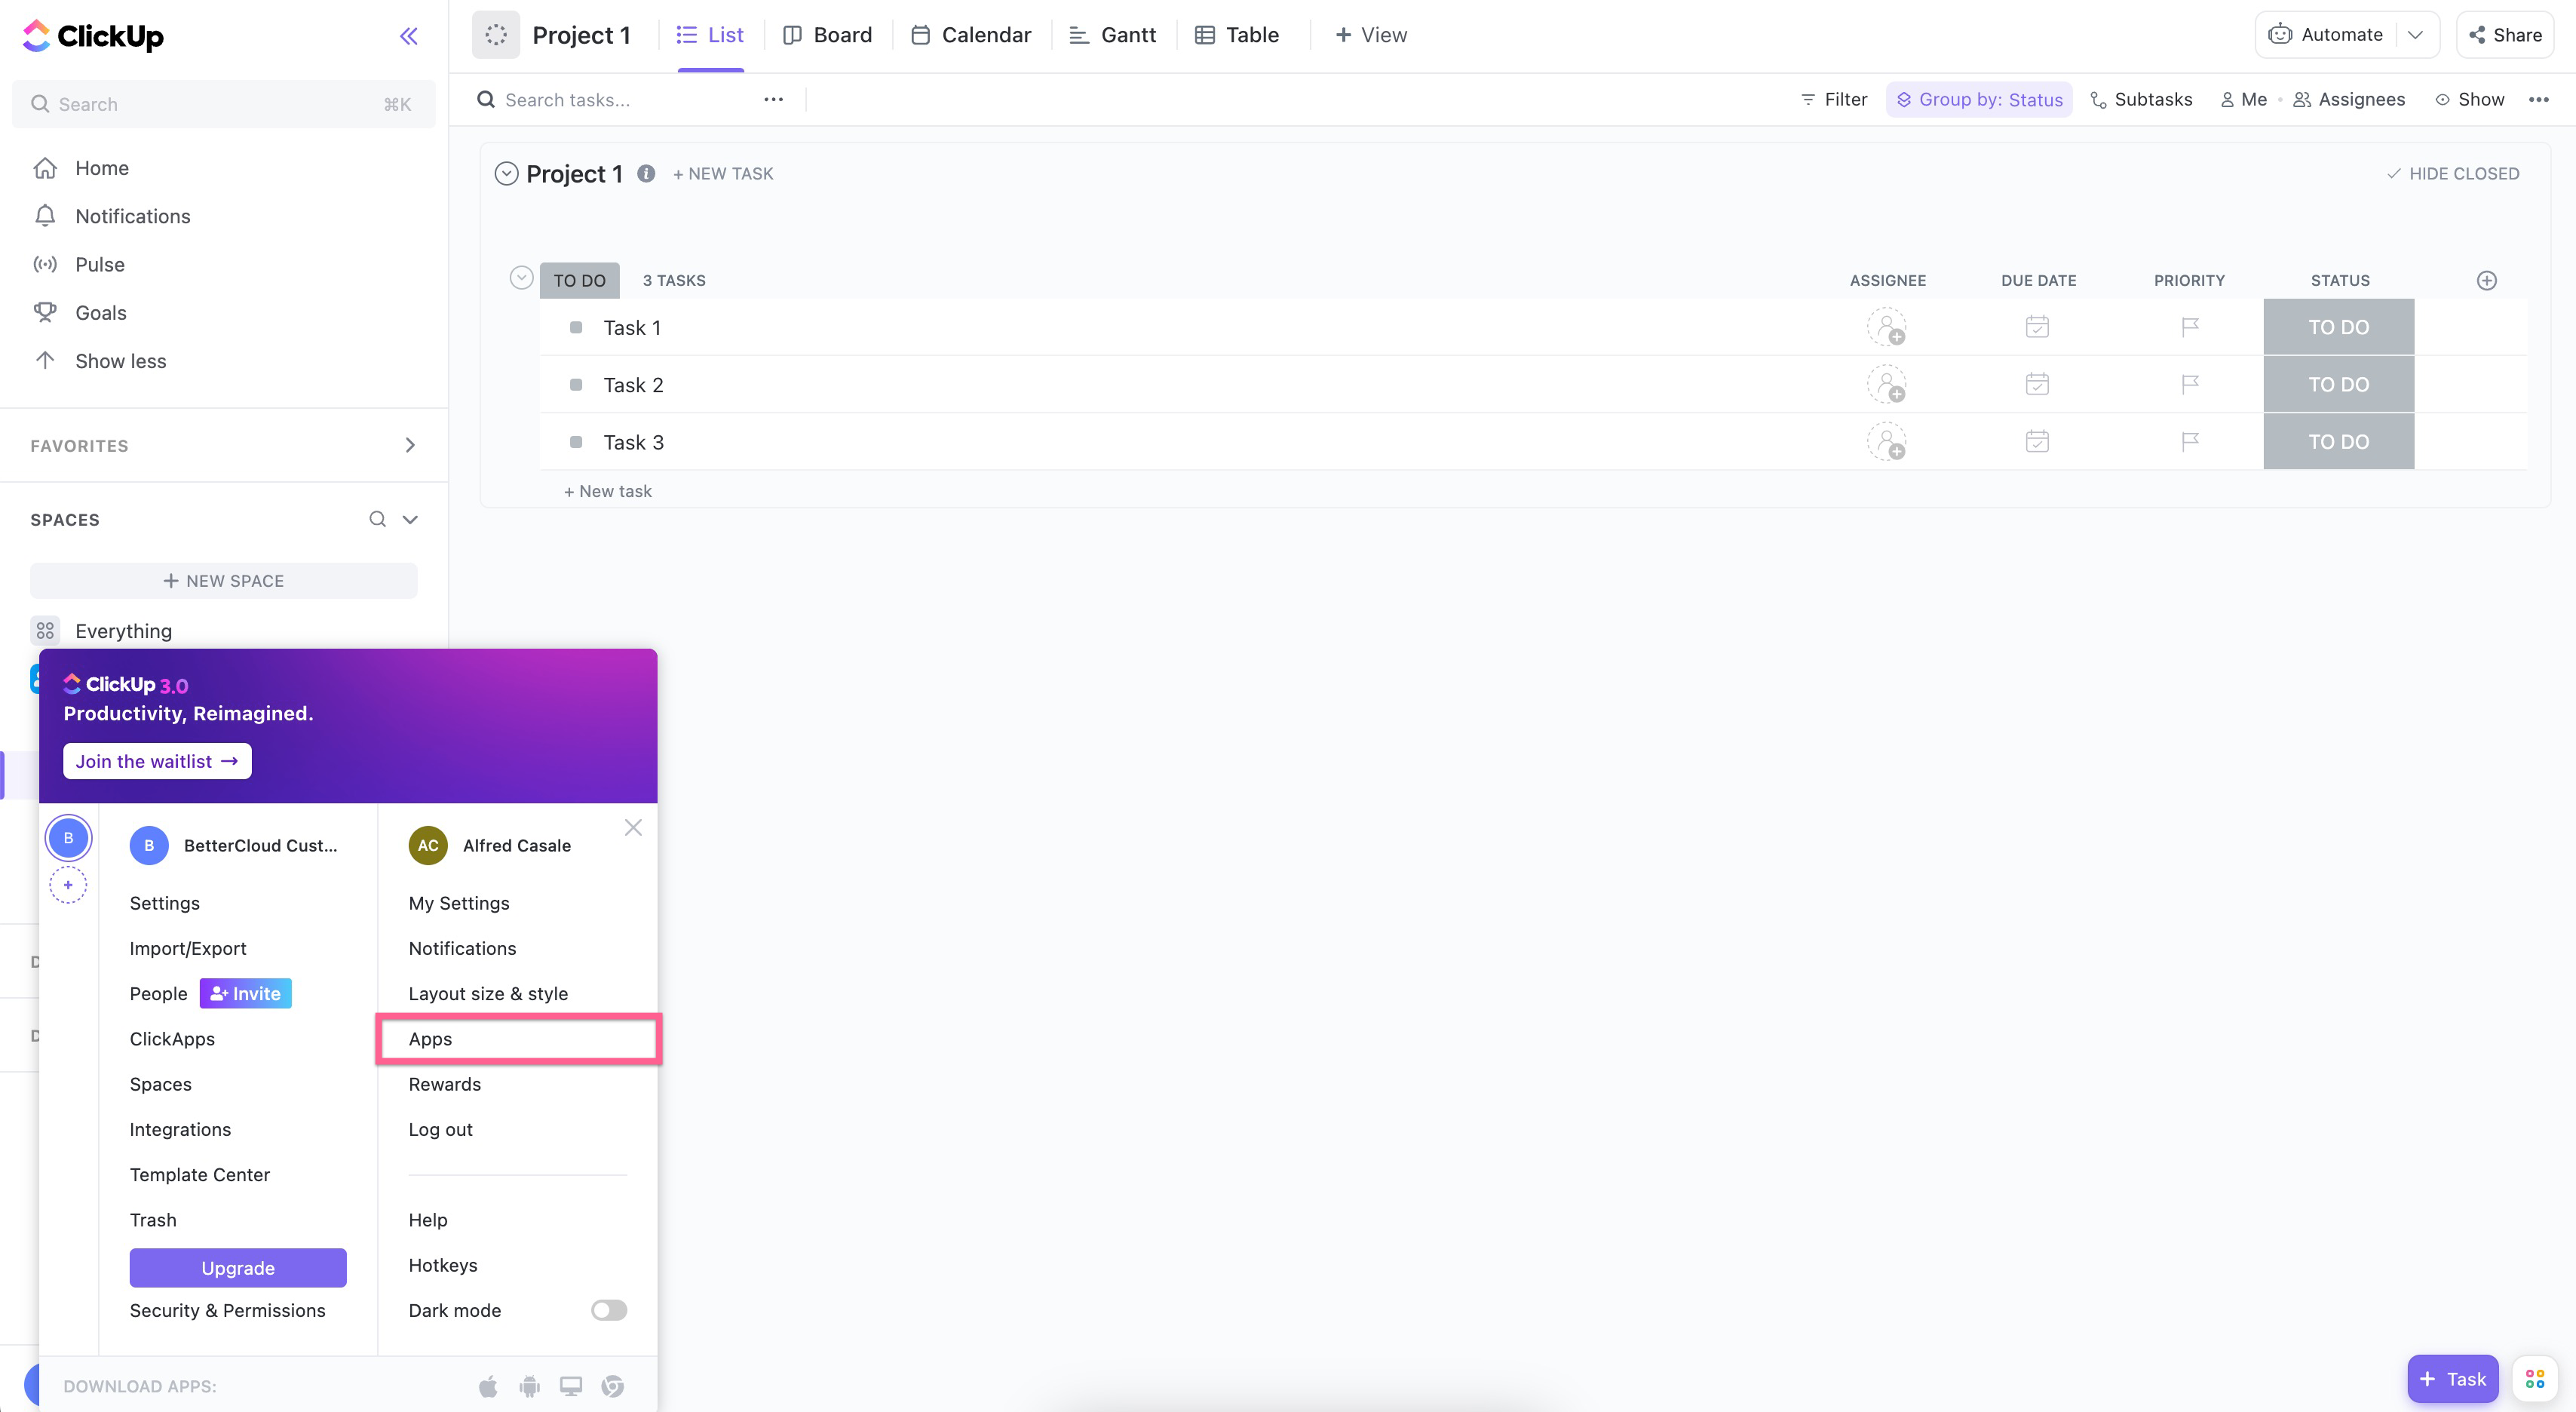Toggle the Me filter
The image size is (2576, 1412).
tap(2243, 99)
